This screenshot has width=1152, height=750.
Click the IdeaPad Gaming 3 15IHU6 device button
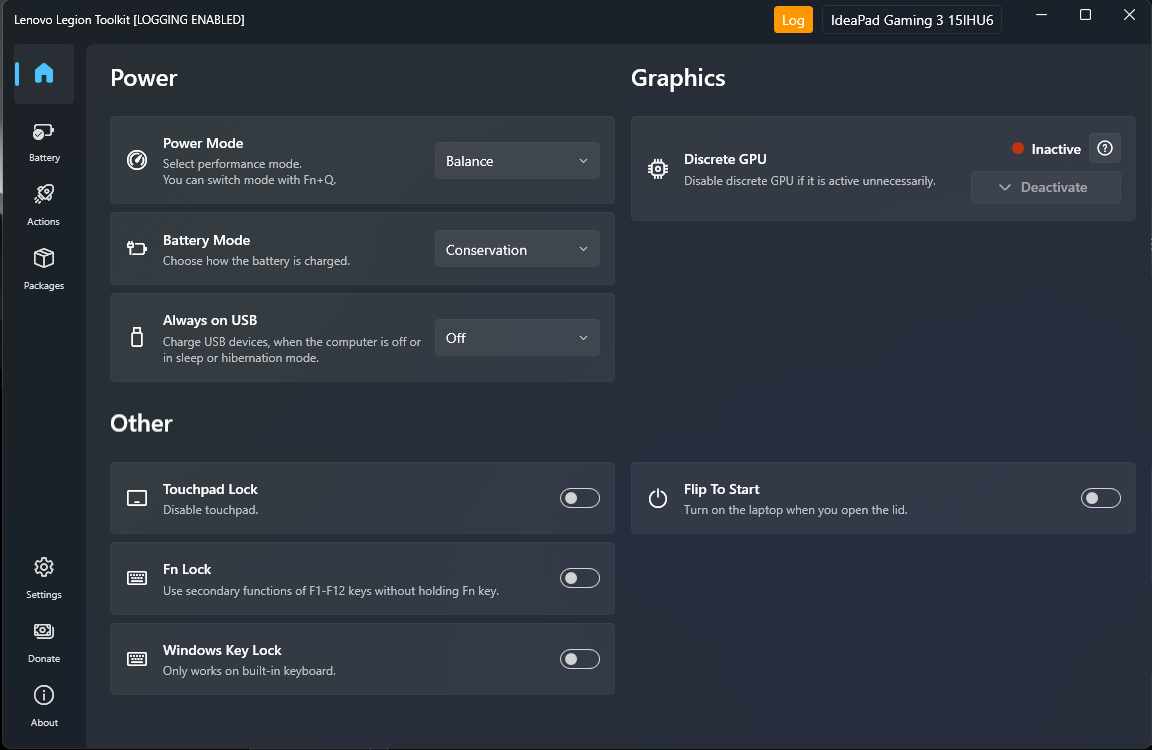click(x=912, y=20)
